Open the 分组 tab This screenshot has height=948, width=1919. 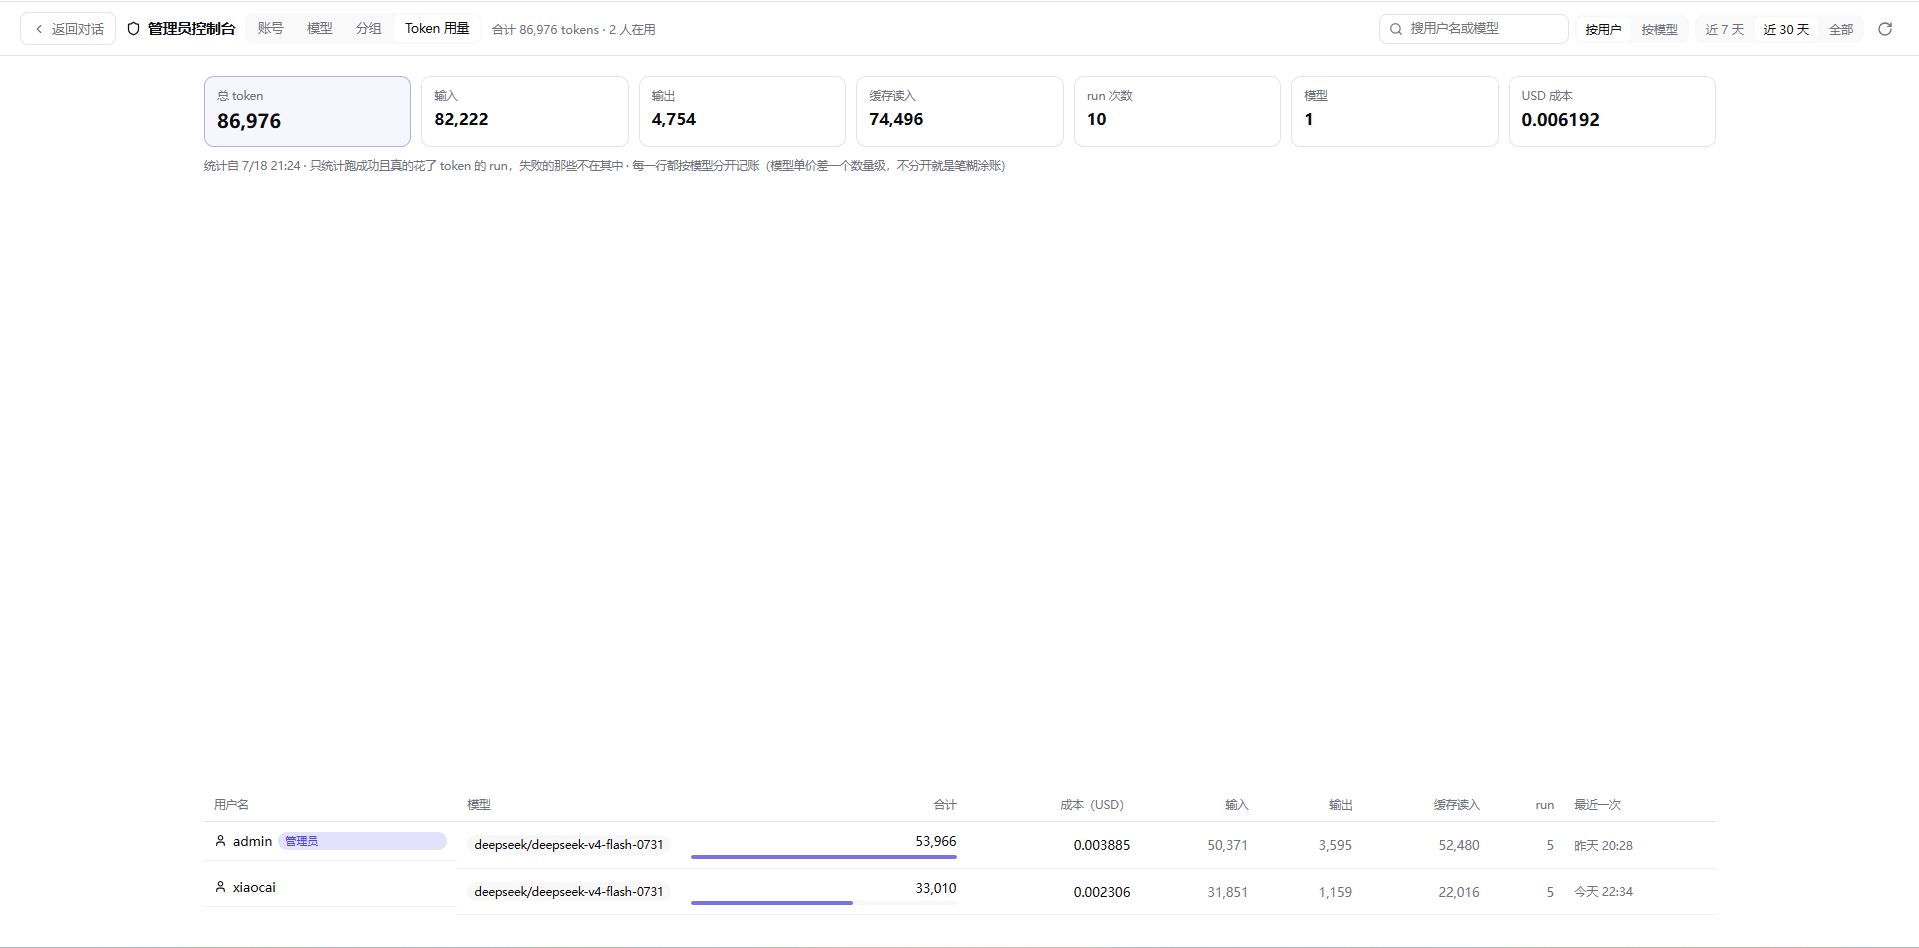pos(369,28)
